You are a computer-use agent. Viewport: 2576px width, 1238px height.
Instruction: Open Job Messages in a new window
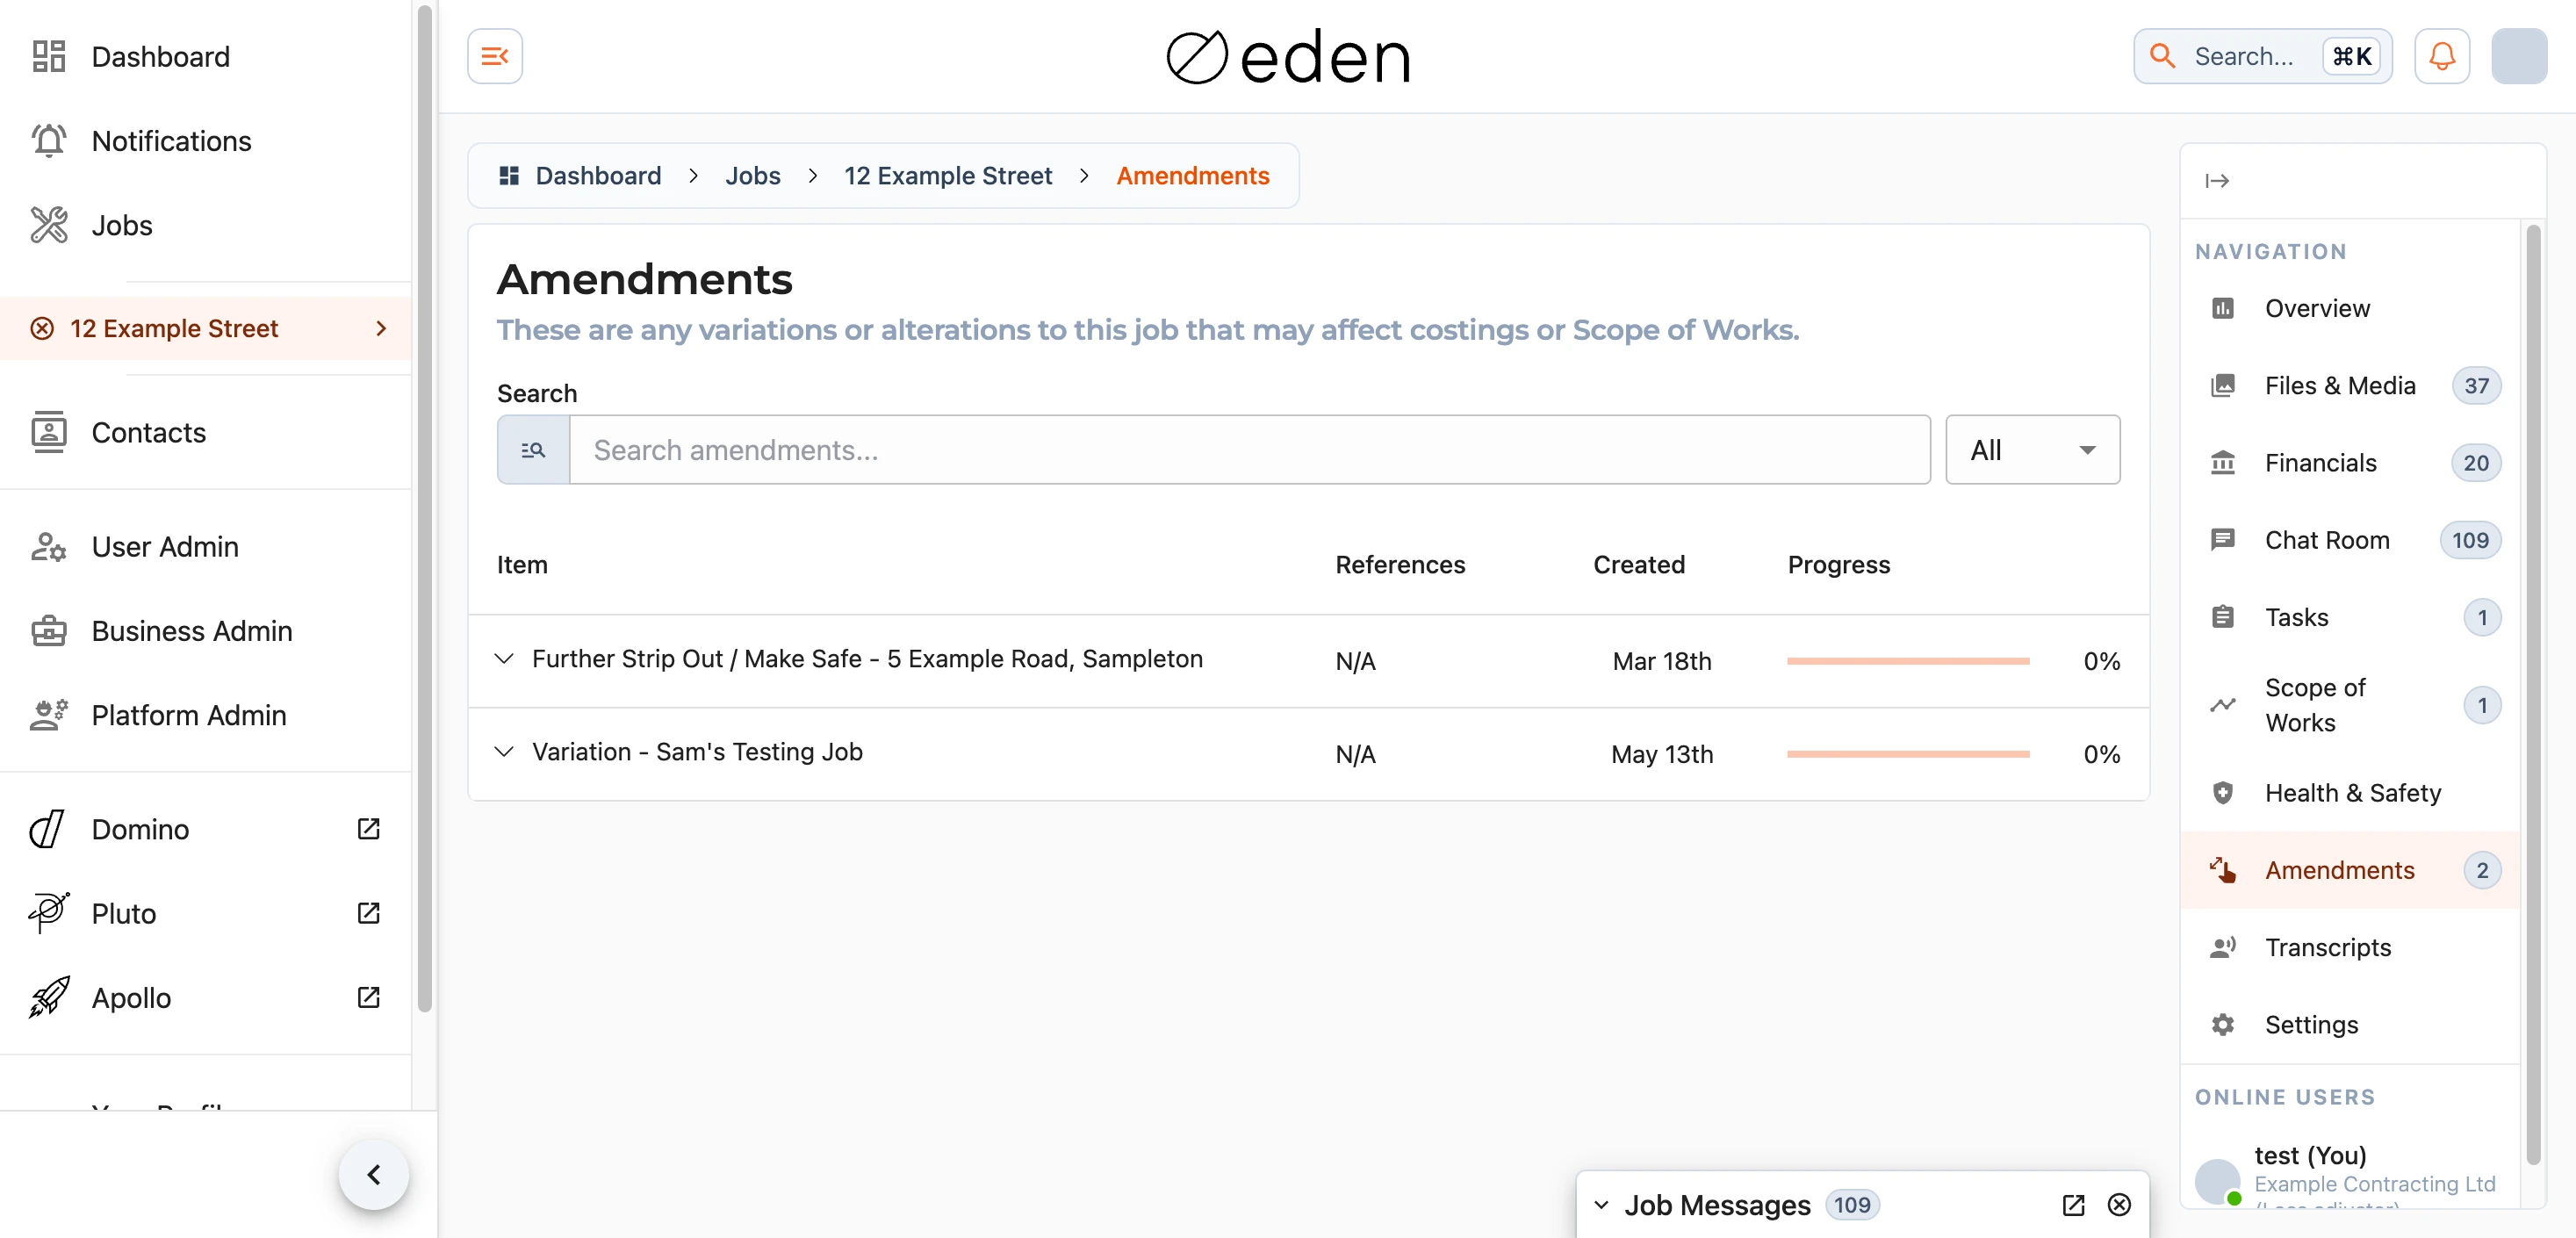[2073, 1204]
